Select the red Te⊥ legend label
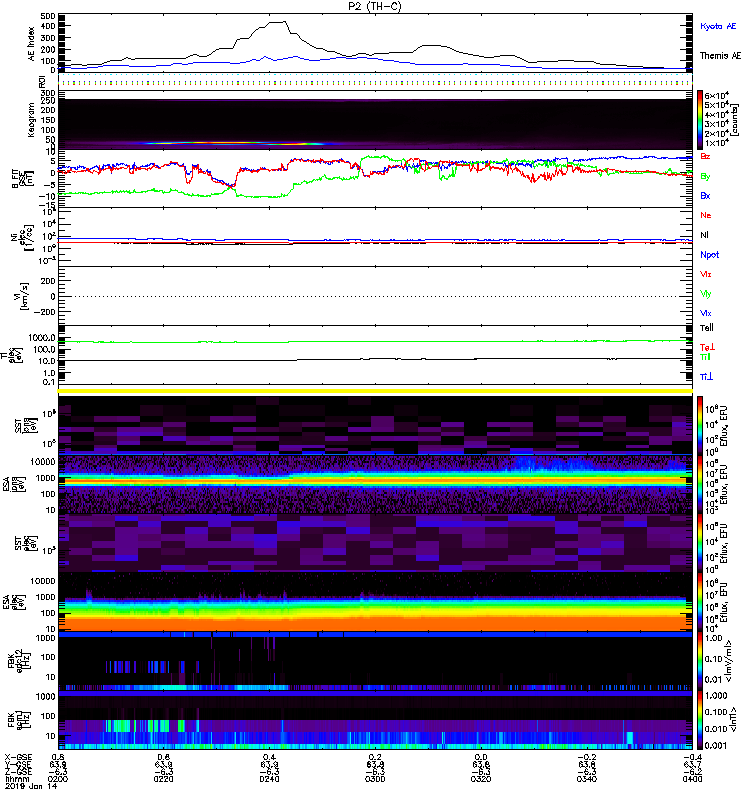The height and width of the screenshot is (800, 750). (707, 347)
